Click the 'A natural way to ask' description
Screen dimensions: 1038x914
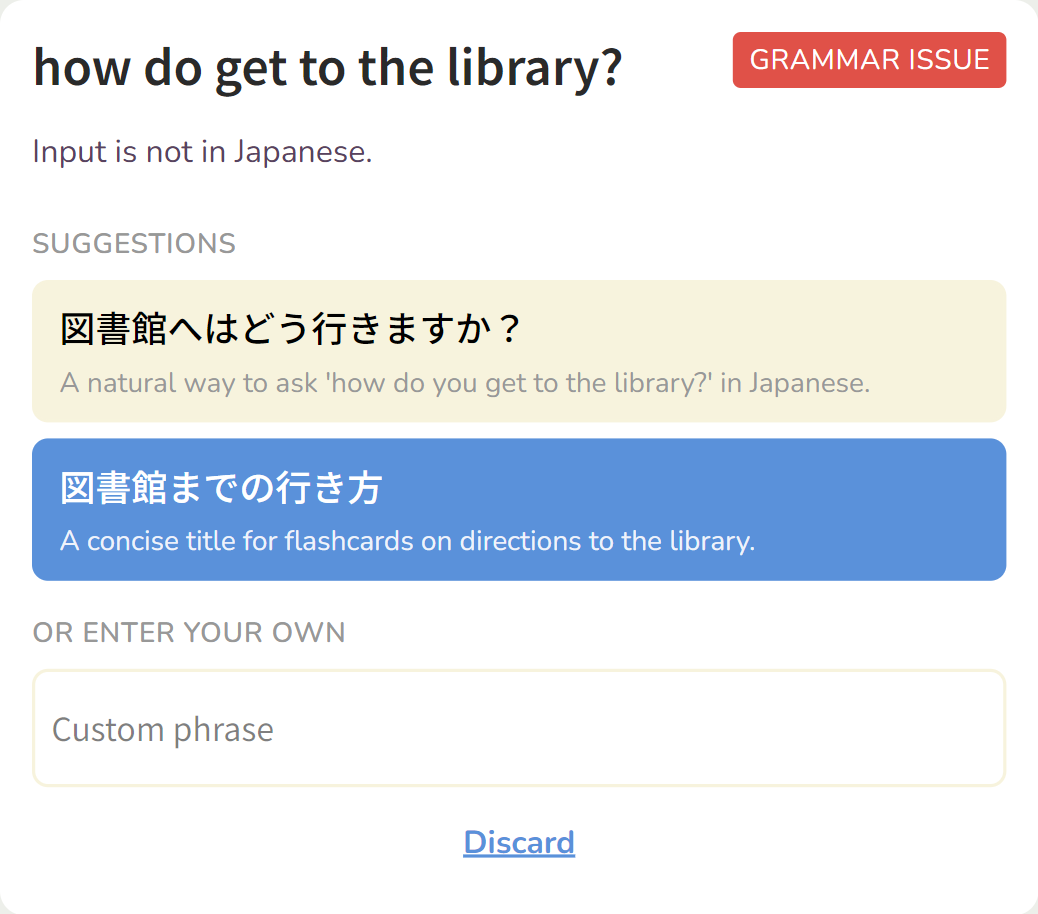coord(465,383)
